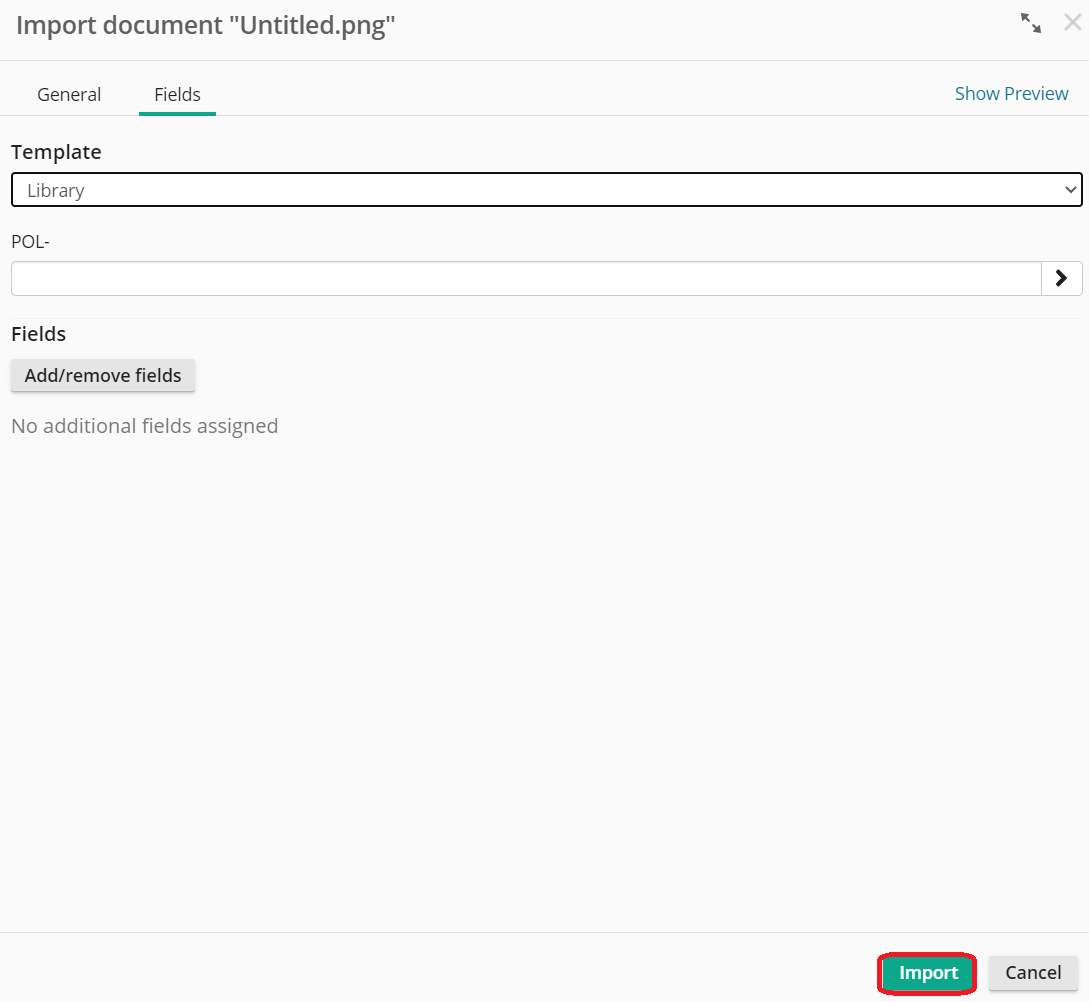Viewport: 1089px width, 1002px height.
Task: Click the Template combo box chevron
Action: (x=1071, y=189)
